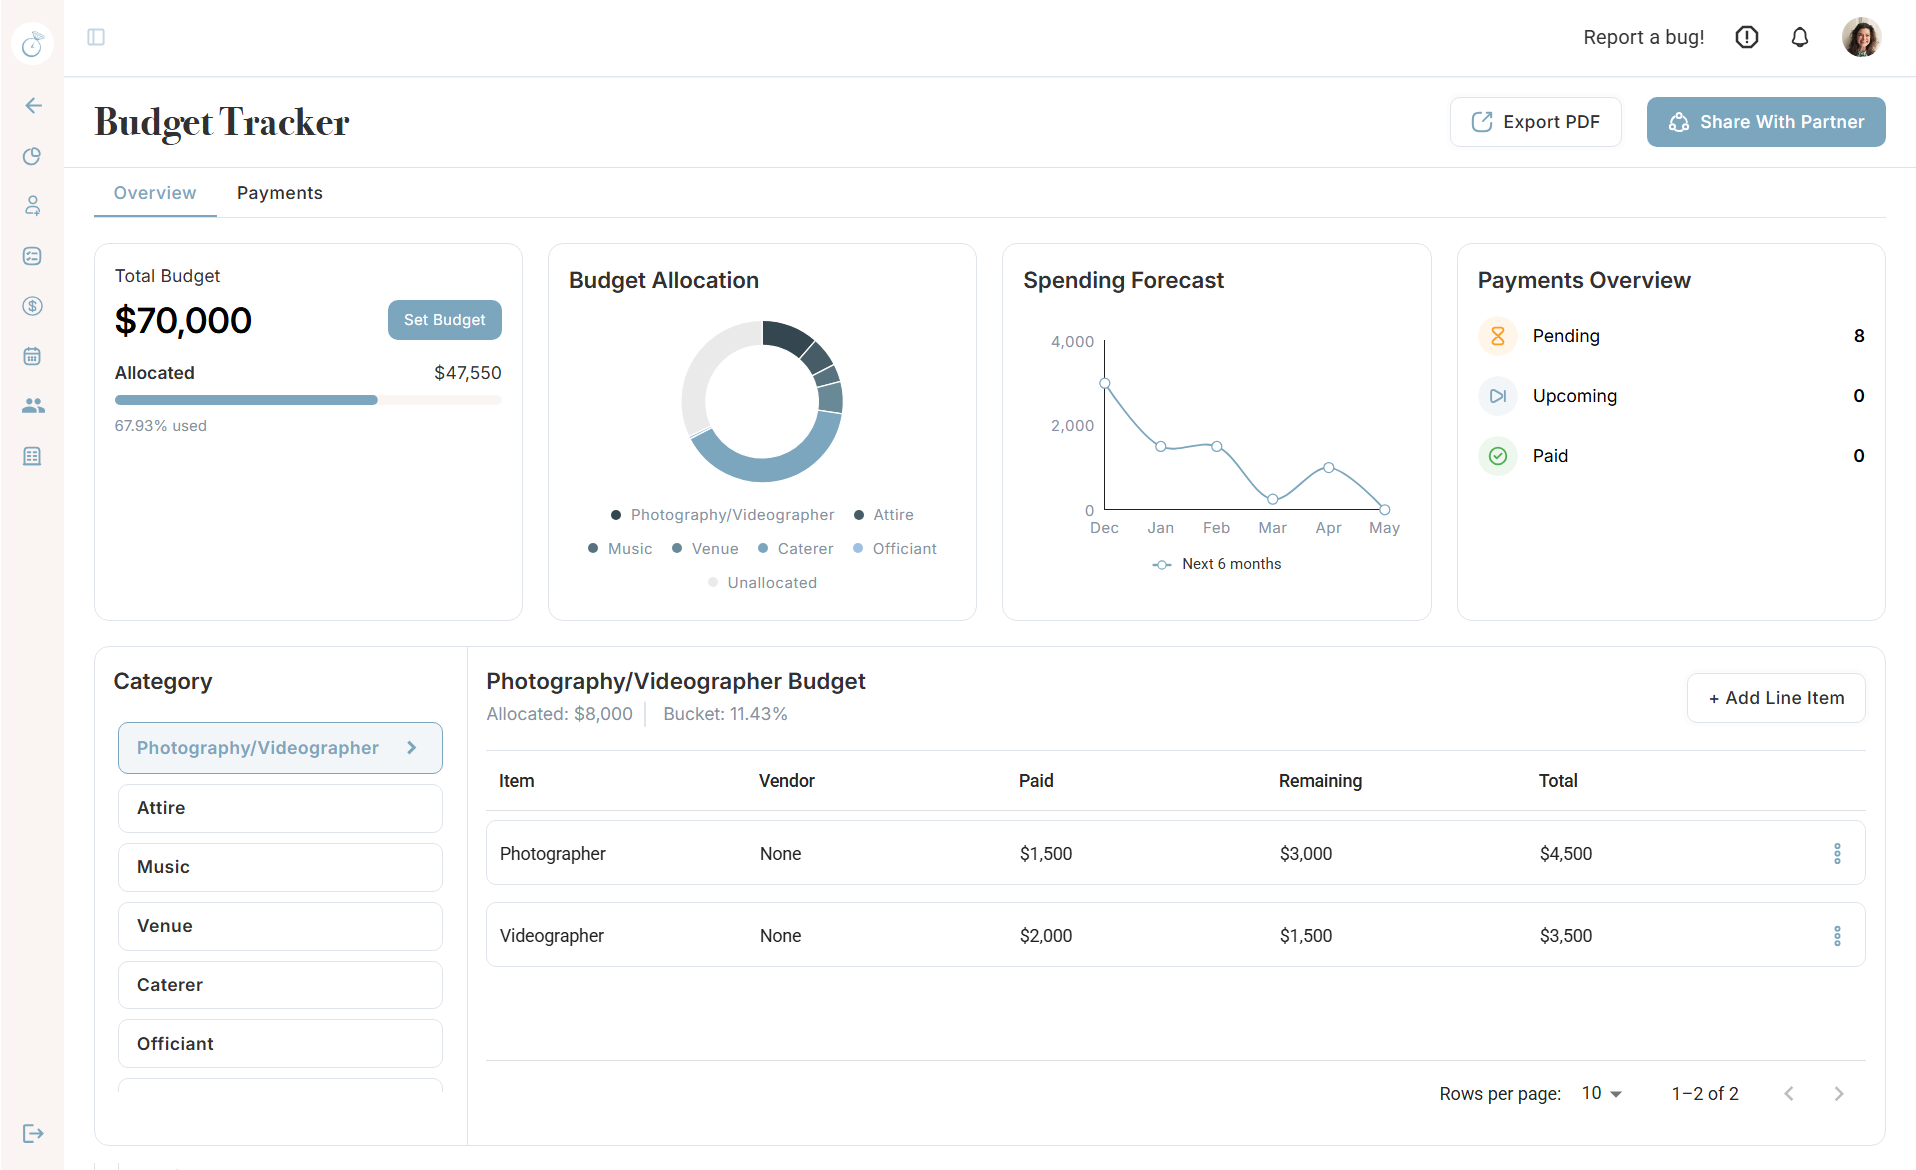This screenshot has width=1916, height=1170.
Task: Select the Overview tab
Action: coord(154,193)
